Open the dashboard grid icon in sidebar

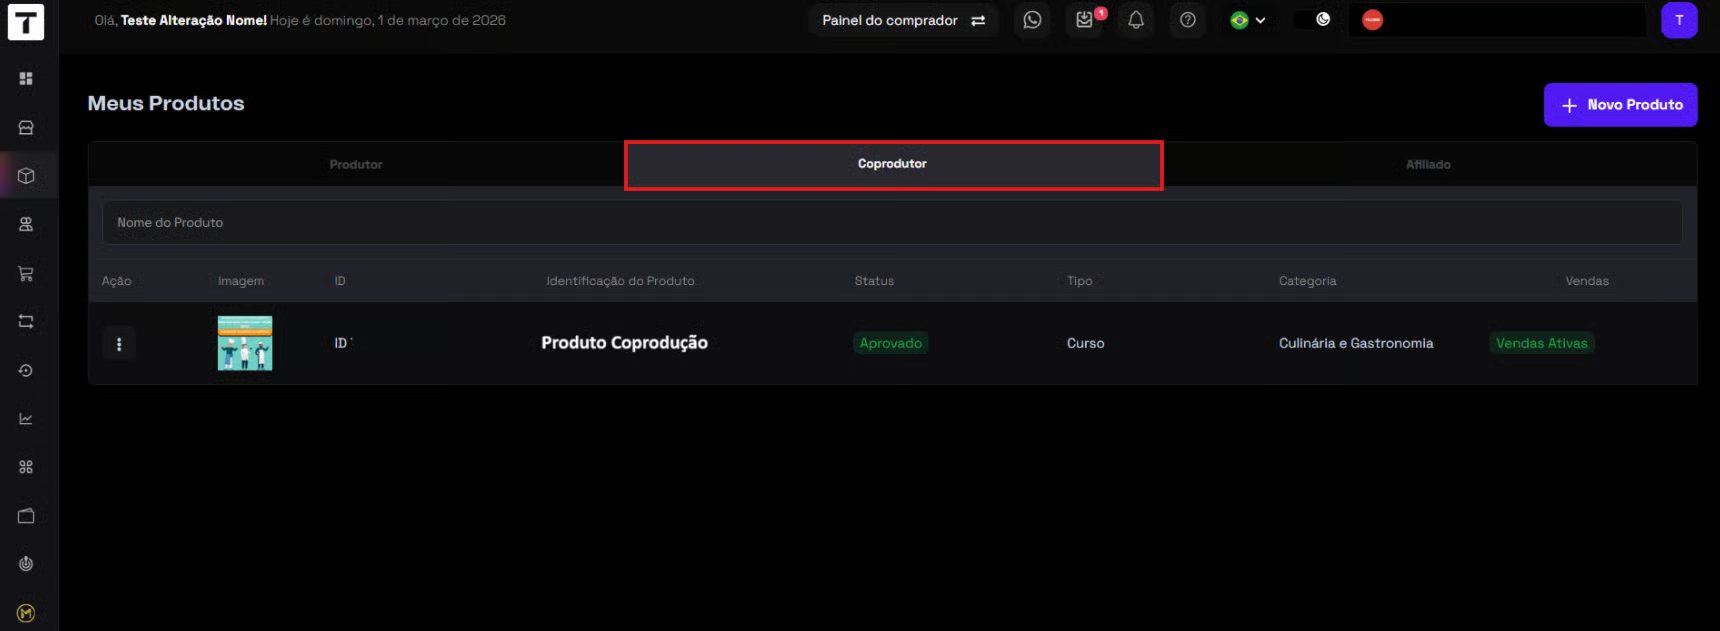(26, 78)
